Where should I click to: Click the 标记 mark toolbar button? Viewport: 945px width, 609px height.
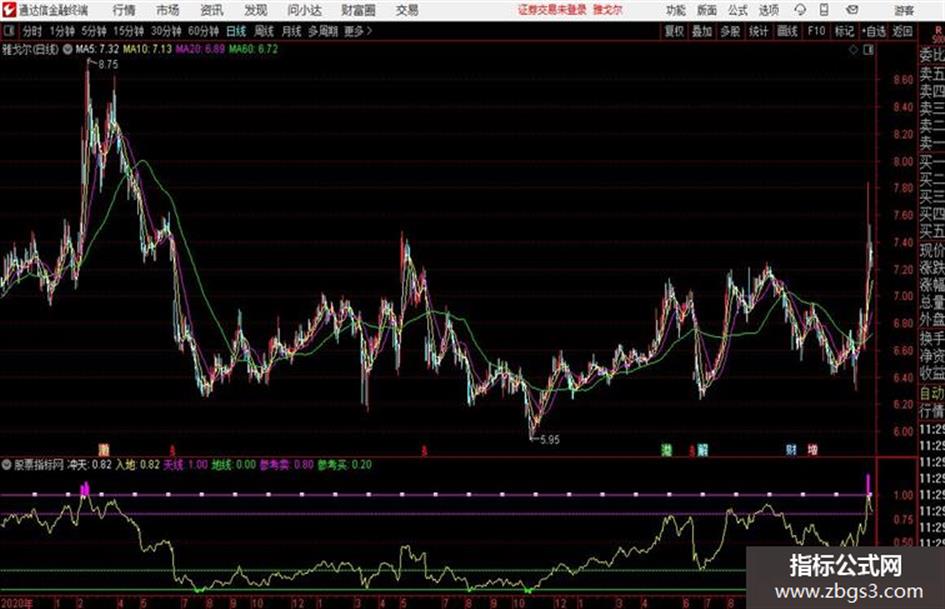(844, 31)
